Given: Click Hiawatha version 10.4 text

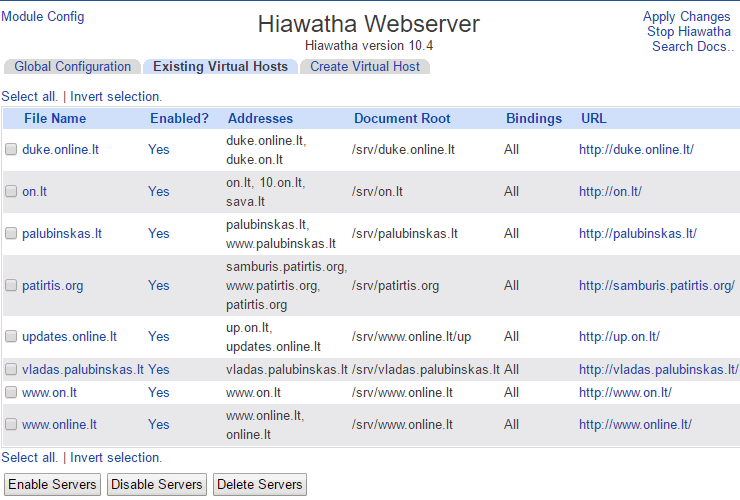Looking at the screenshot, I should pos(369,46).
